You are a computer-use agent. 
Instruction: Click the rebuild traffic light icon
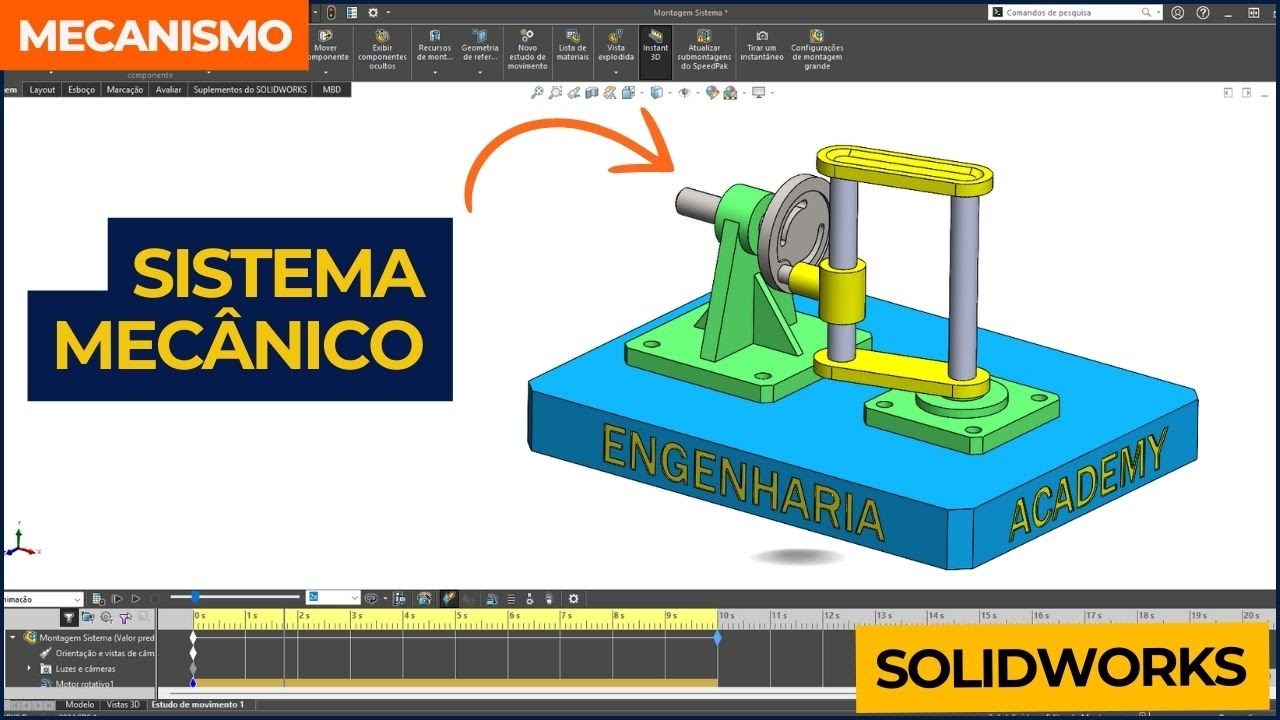coord(331,13)
